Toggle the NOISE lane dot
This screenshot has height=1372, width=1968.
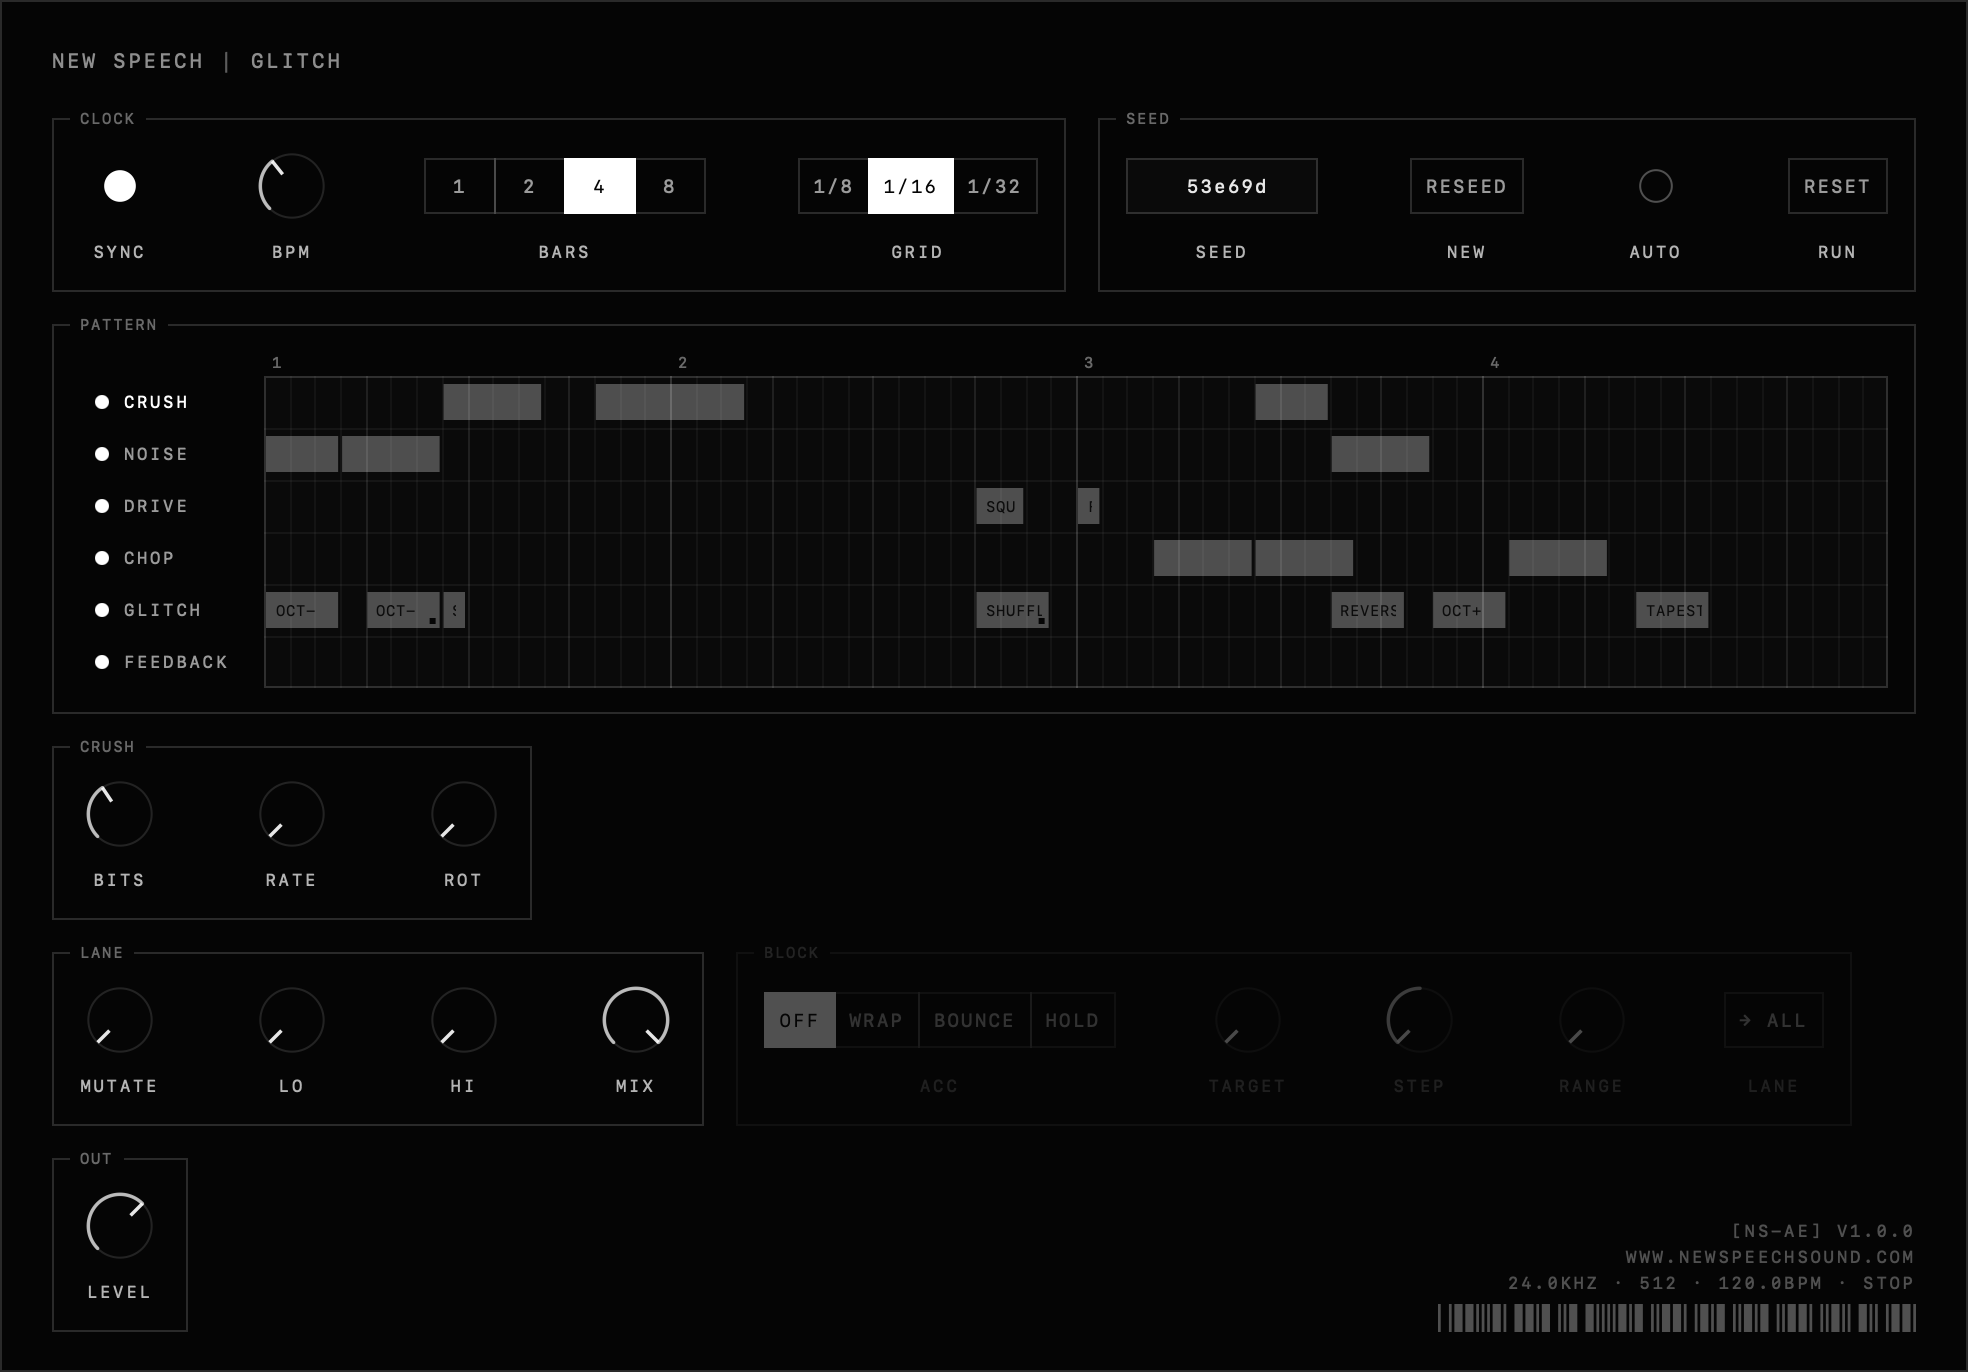coord(102,454)
